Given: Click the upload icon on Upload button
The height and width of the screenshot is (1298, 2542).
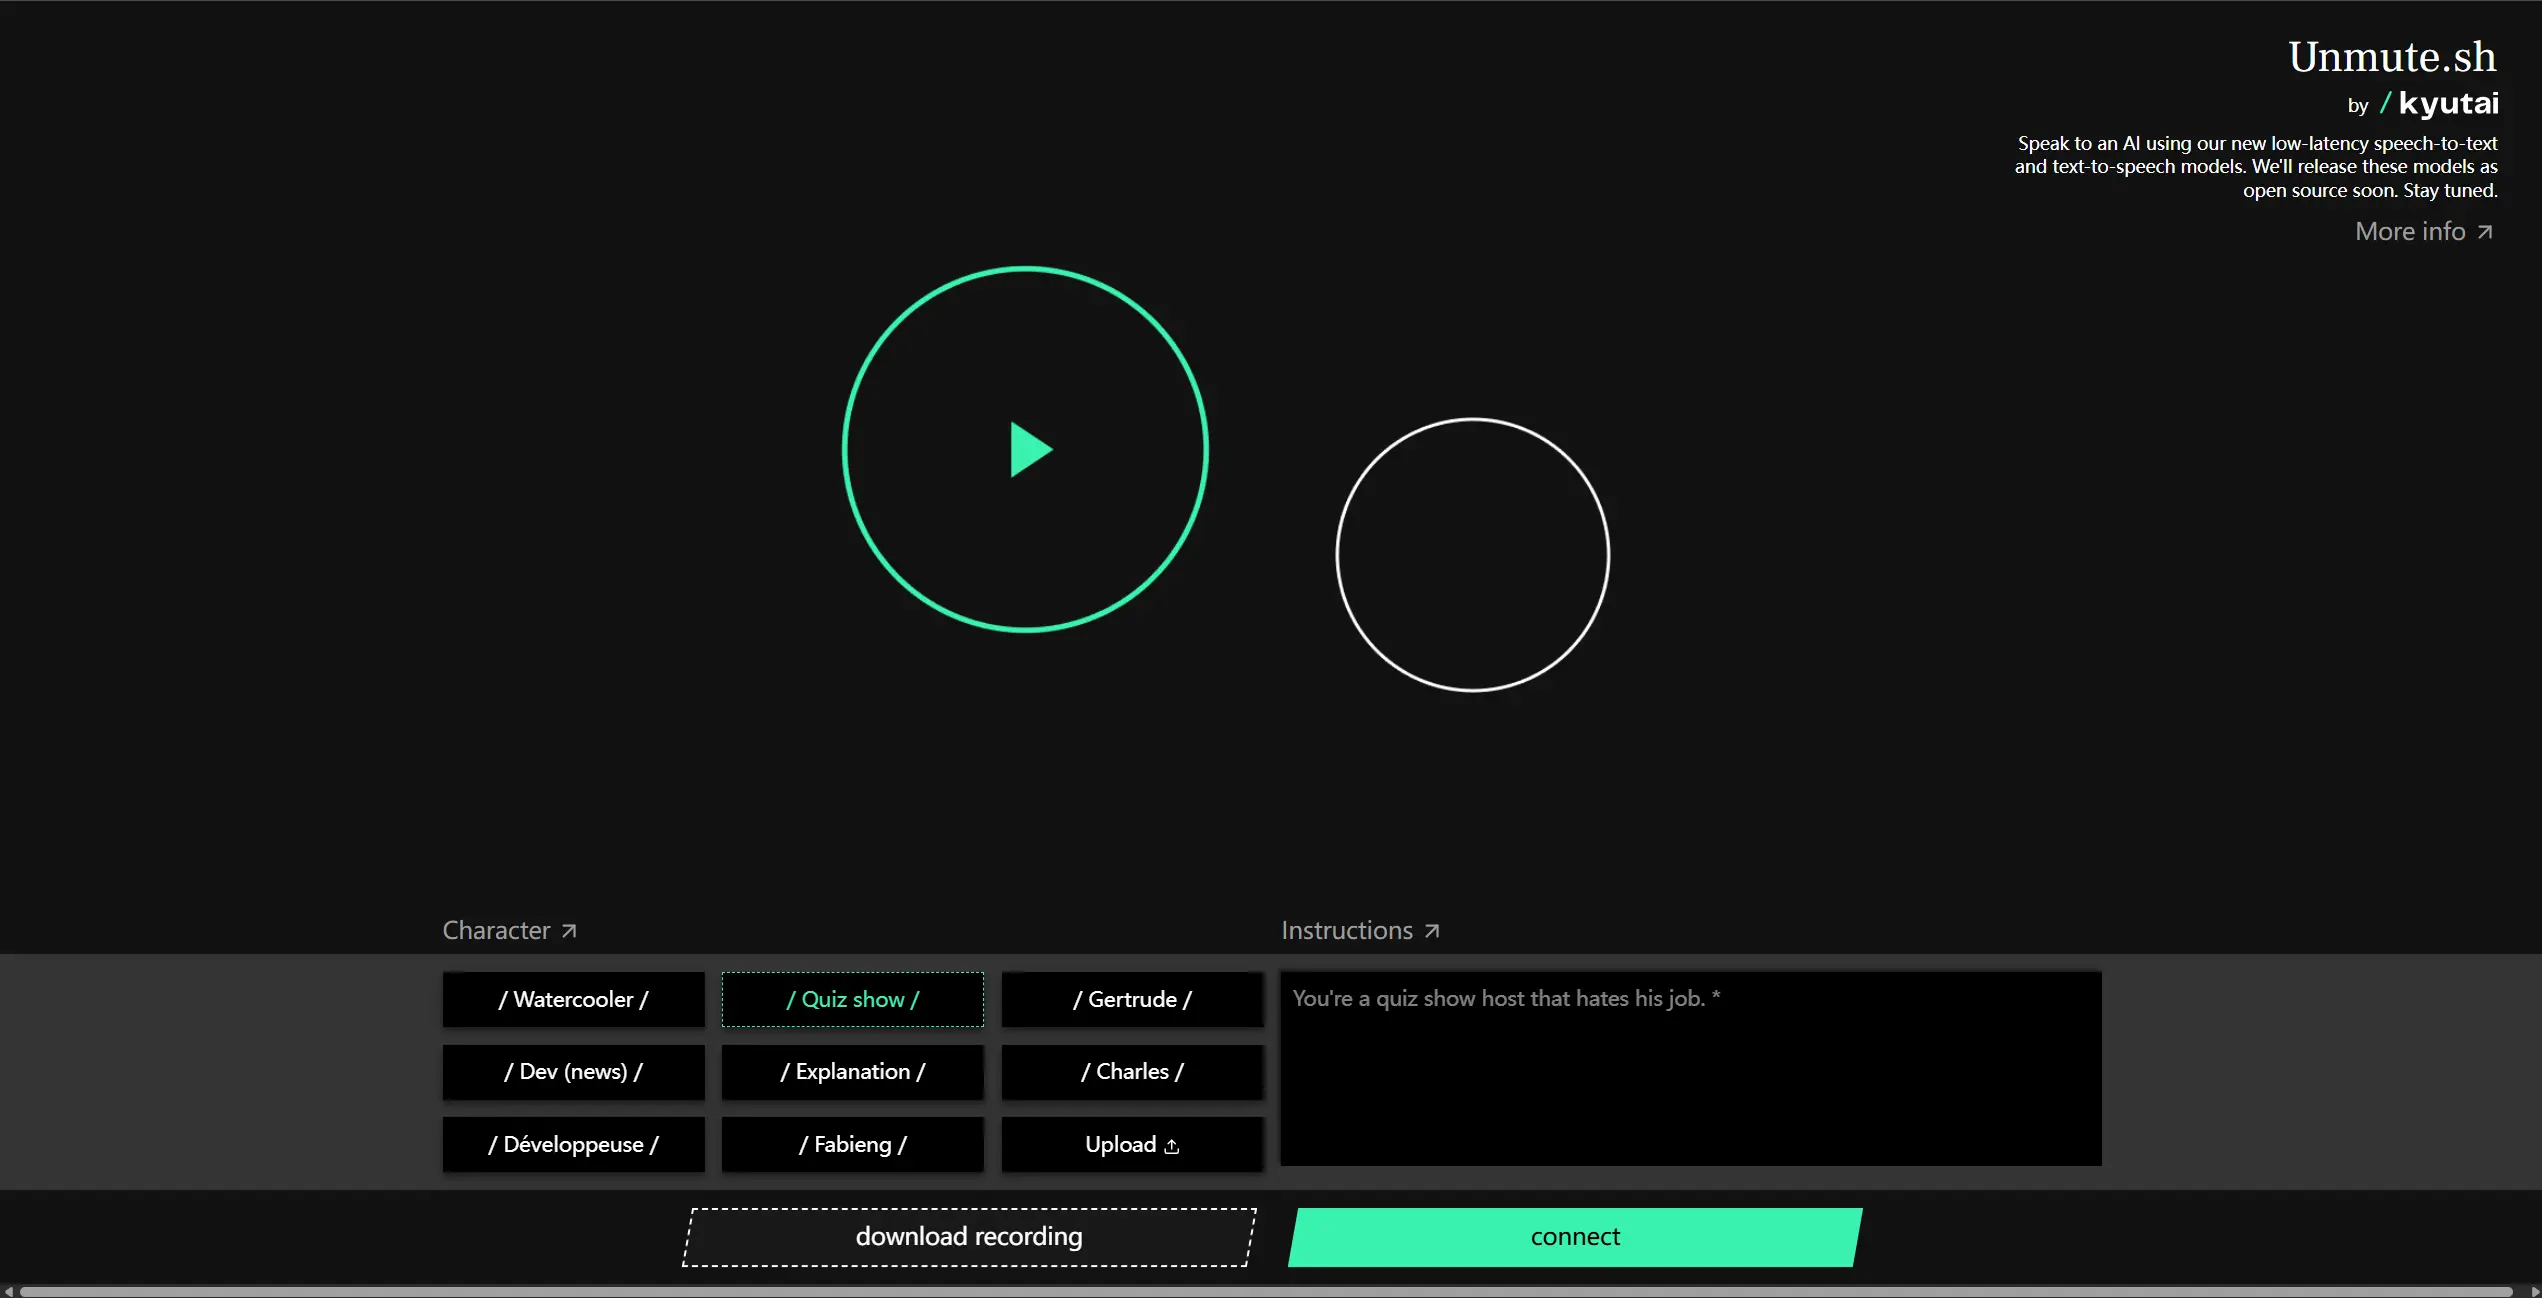Looking at the screenshot, I should (1172, 1147).
